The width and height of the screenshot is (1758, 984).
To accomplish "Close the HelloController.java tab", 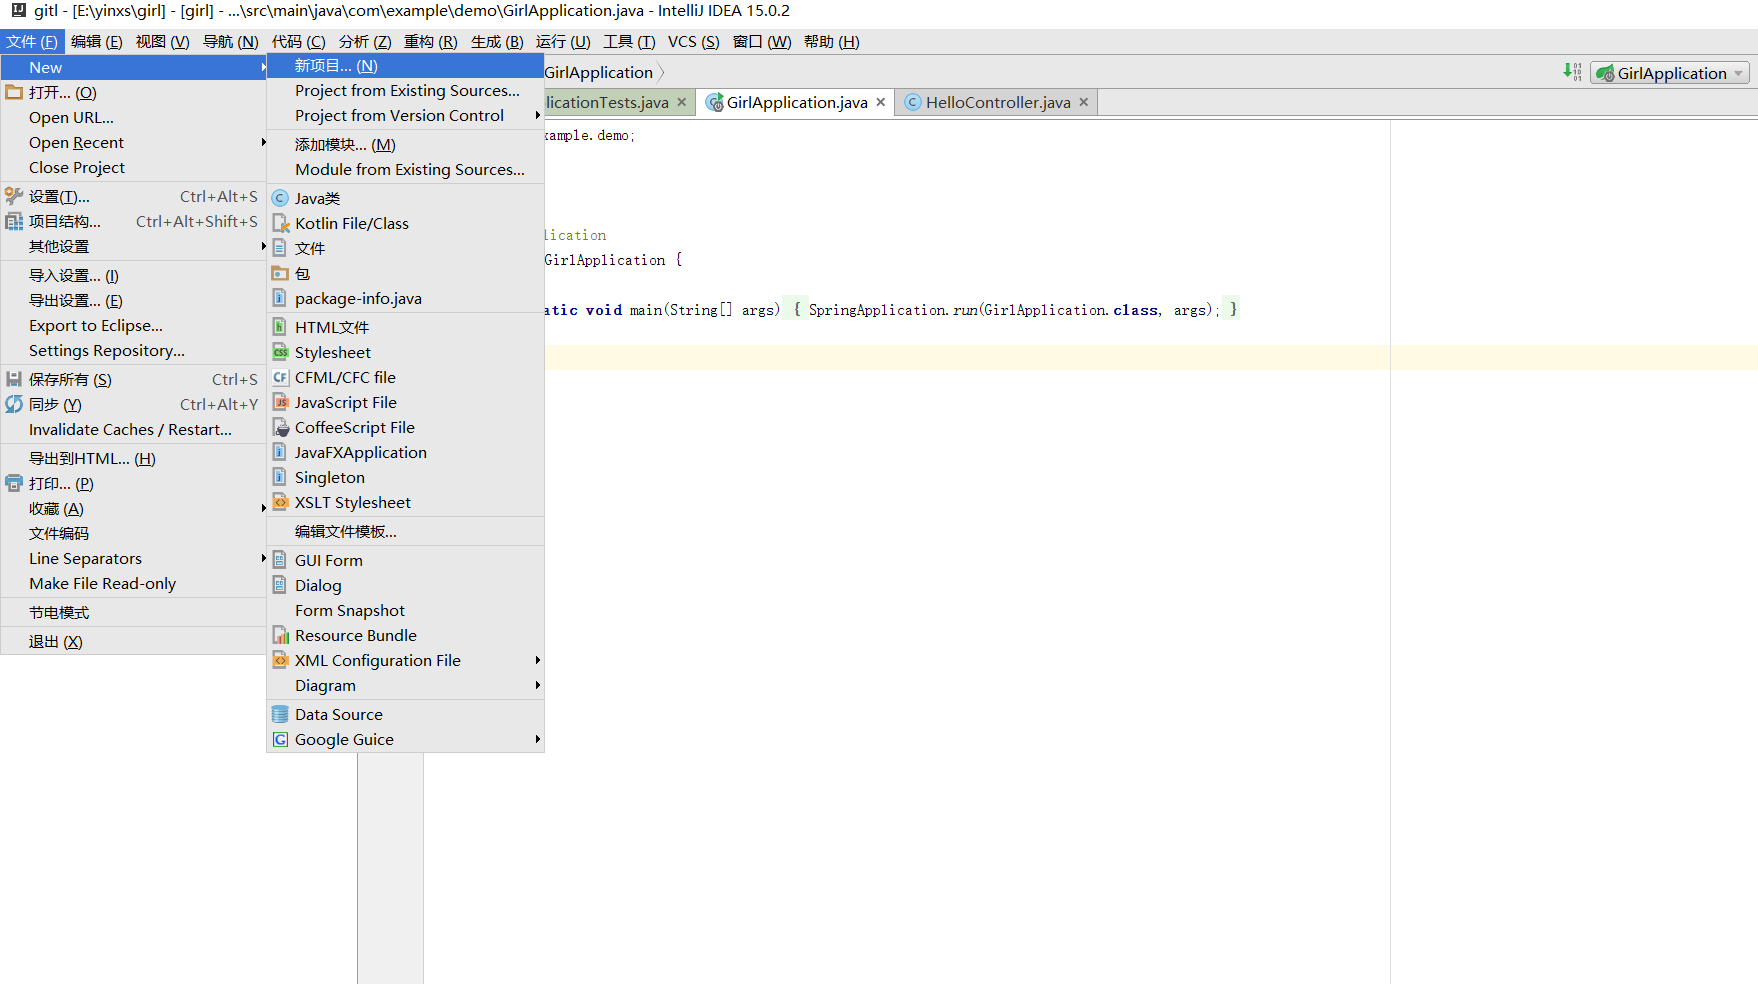I will point(1083,102).
